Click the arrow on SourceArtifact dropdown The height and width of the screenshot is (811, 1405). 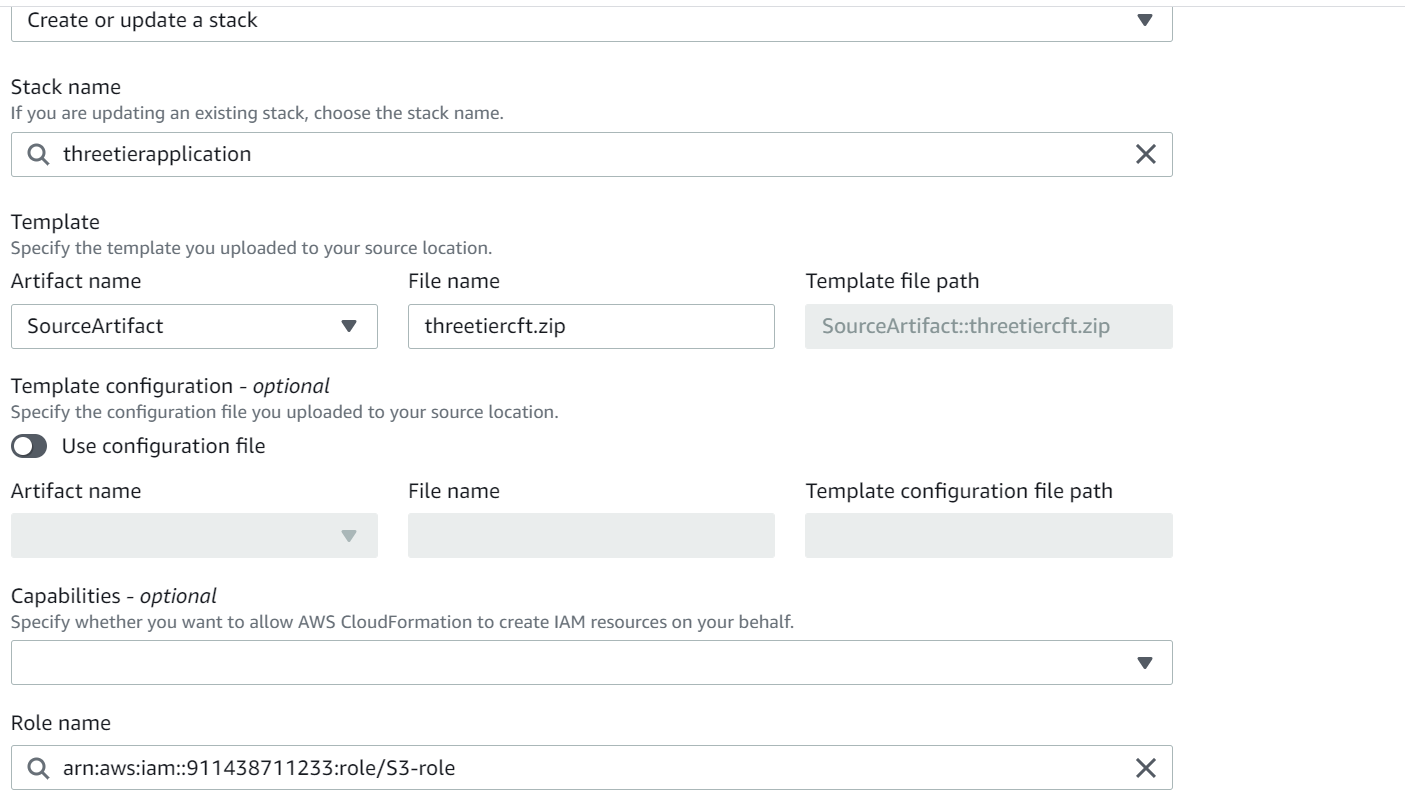pyautogui.click(x=348, y=326)
